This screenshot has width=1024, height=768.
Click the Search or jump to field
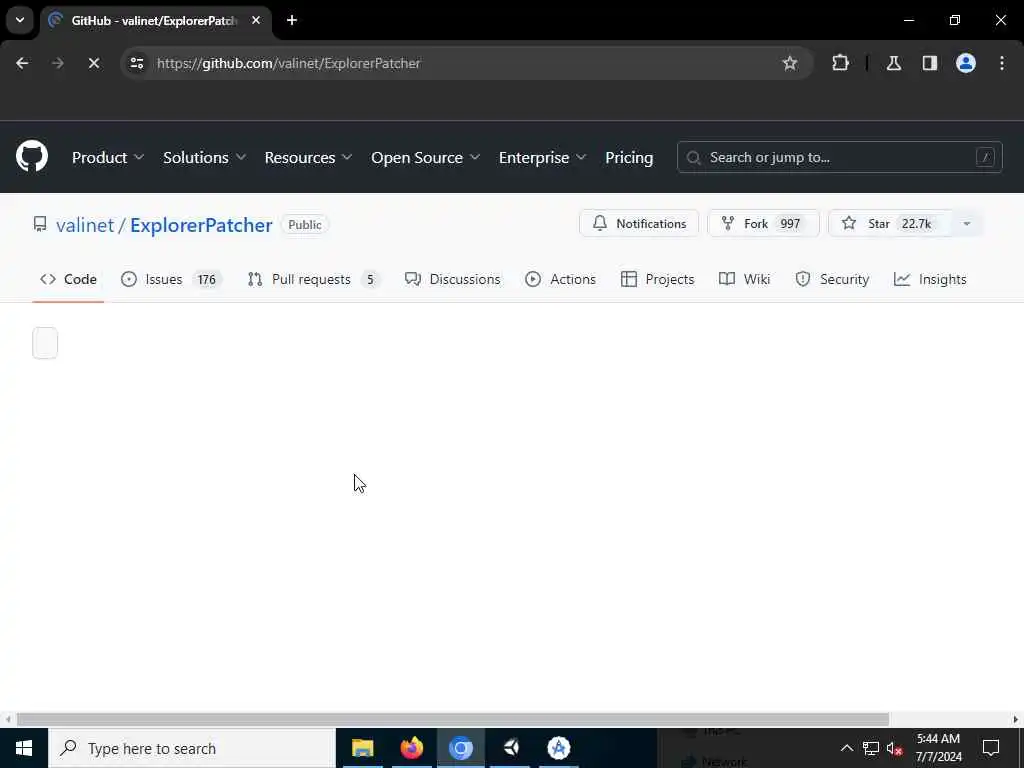(x=839, y=157)
